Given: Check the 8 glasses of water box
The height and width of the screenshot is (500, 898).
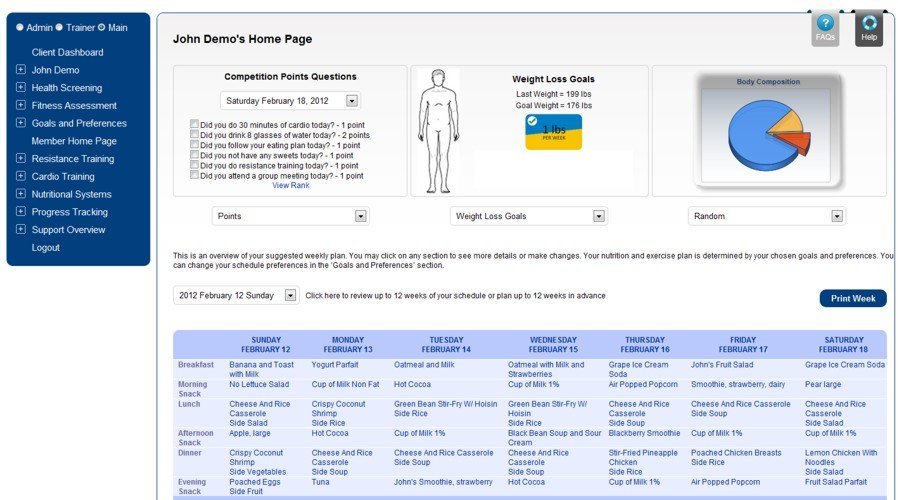Looking at the screenshot, I should (x=194, y=135).
